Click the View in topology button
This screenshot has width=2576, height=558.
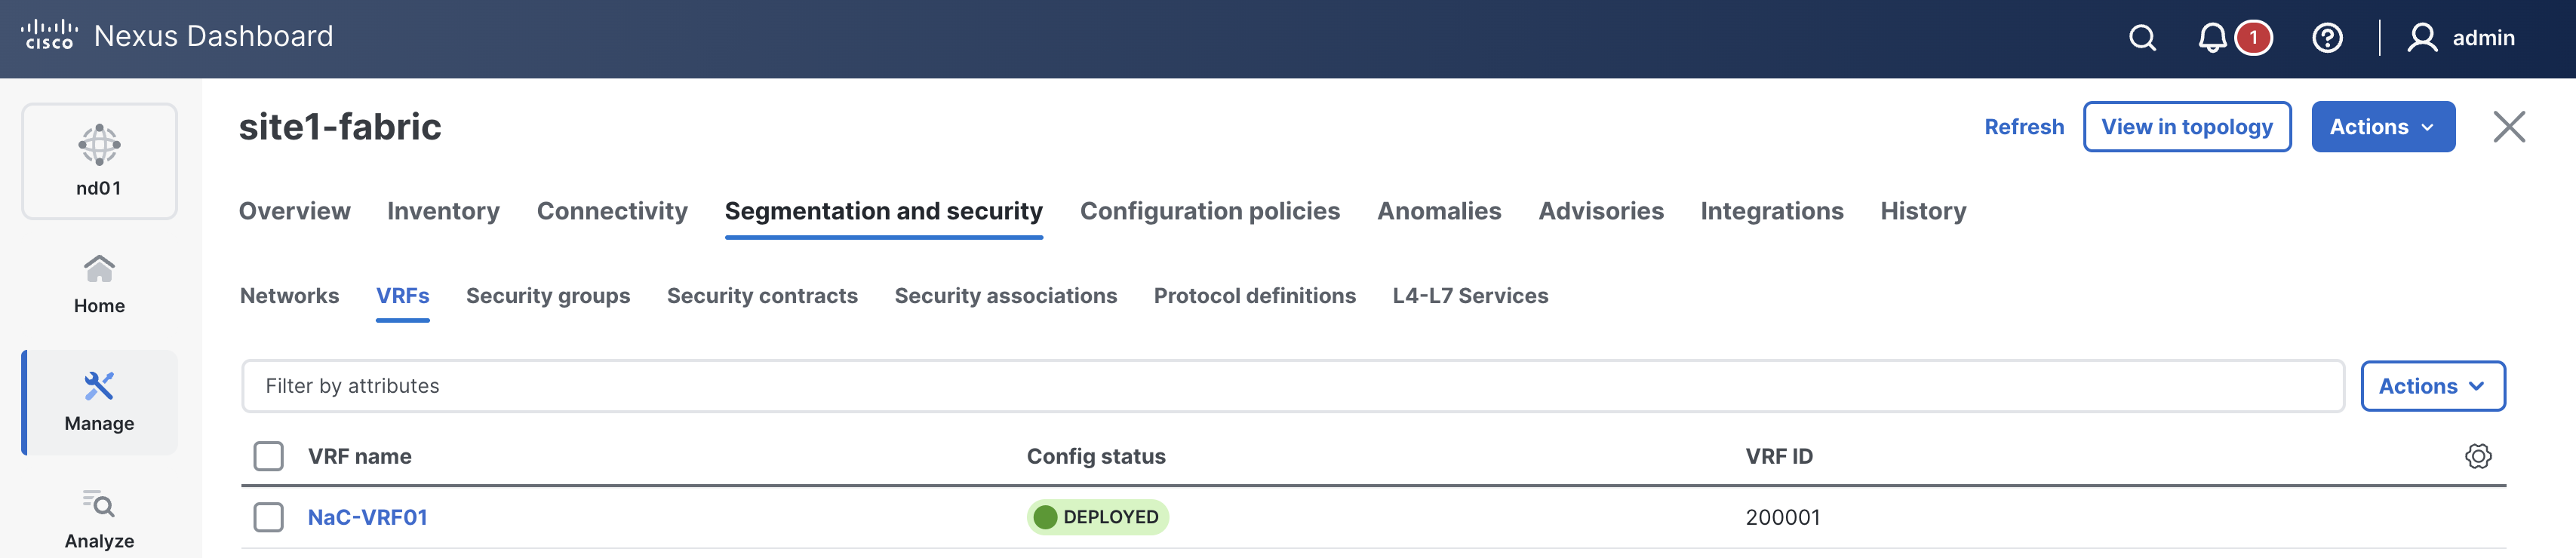[2186, 127]
